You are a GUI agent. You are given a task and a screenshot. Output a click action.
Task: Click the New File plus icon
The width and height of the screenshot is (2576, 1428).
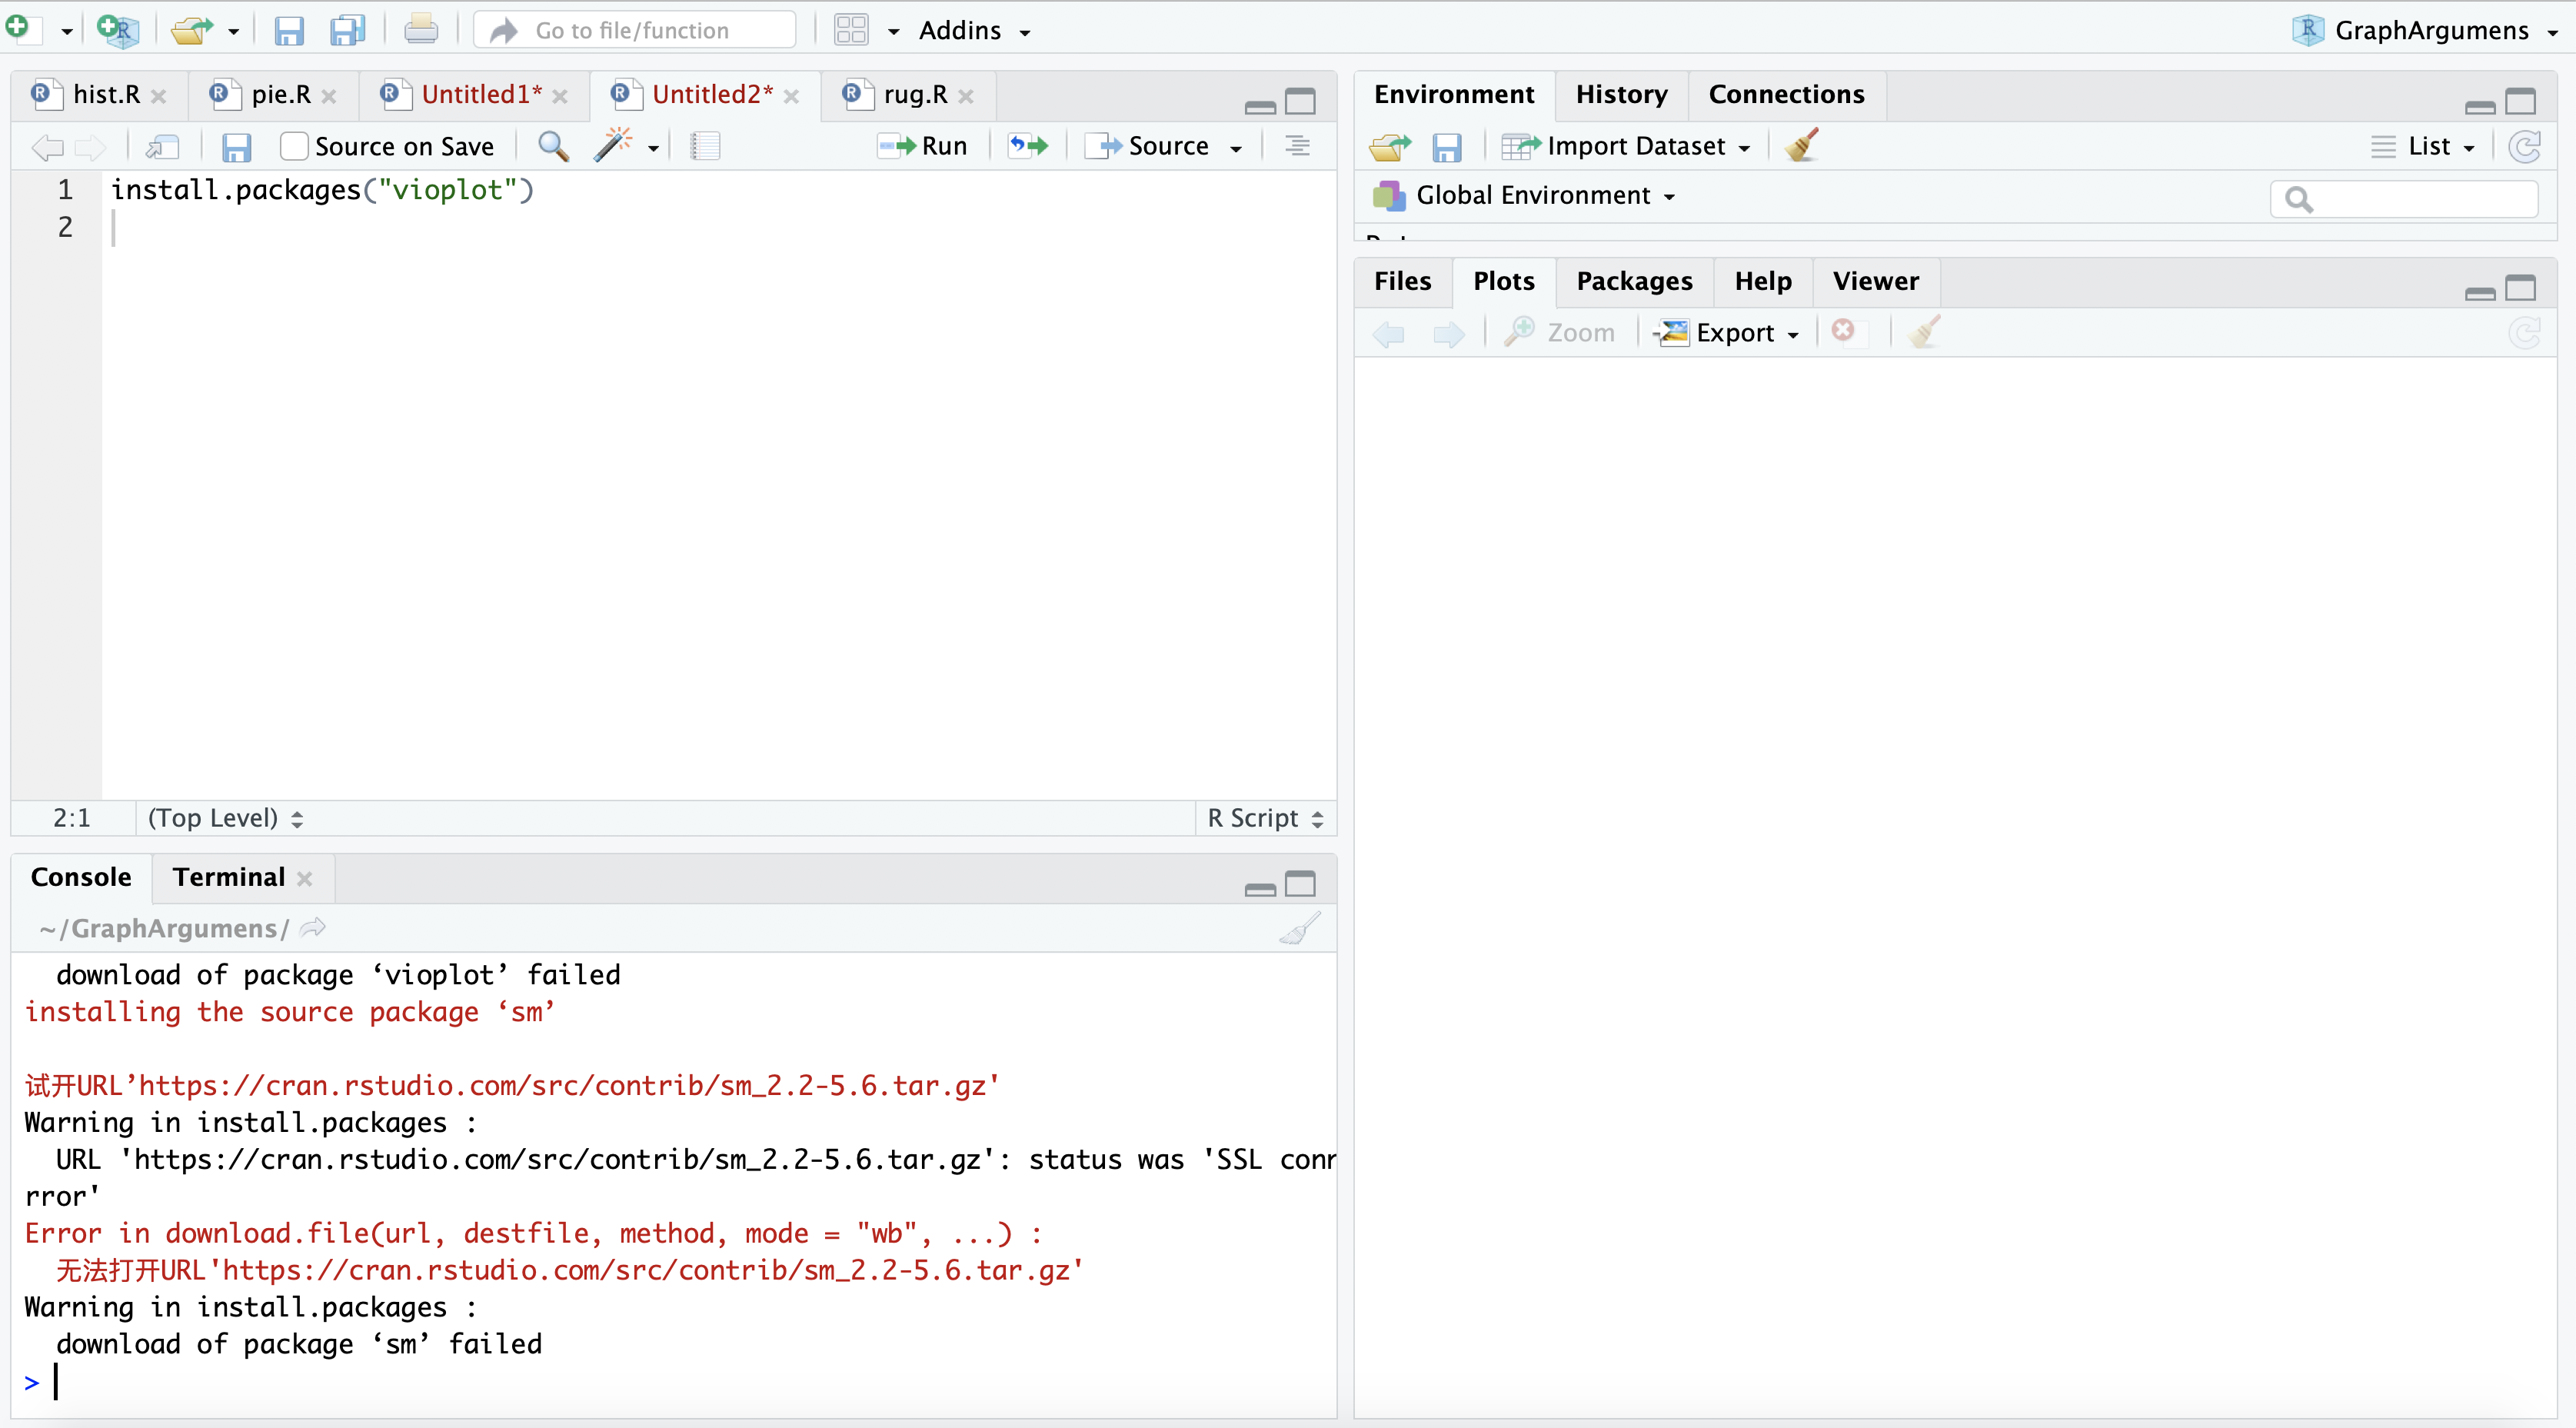tap(22, 29)
